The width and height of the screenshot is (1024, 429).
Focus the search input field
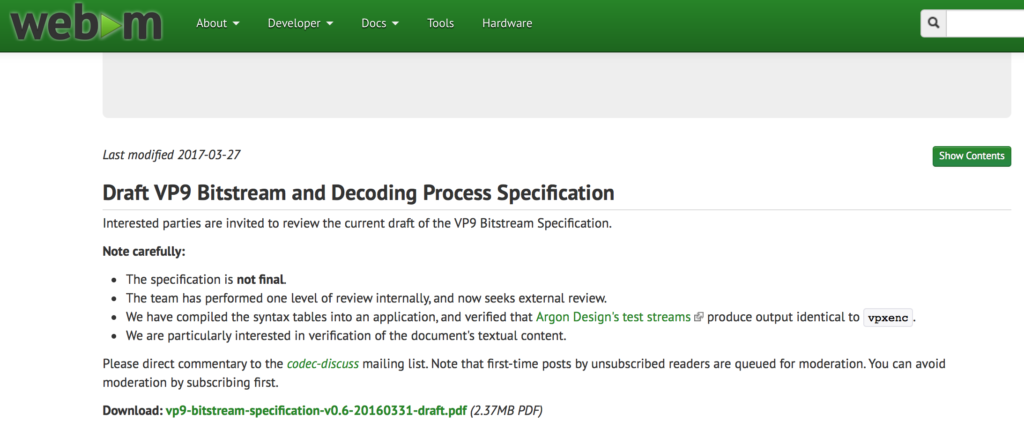[985, 24]
